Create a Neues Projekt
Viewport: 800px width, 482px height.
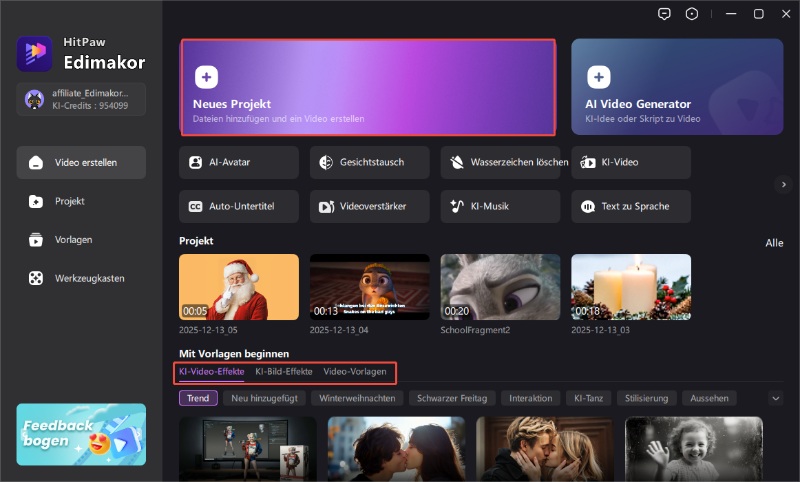[368, 87]
